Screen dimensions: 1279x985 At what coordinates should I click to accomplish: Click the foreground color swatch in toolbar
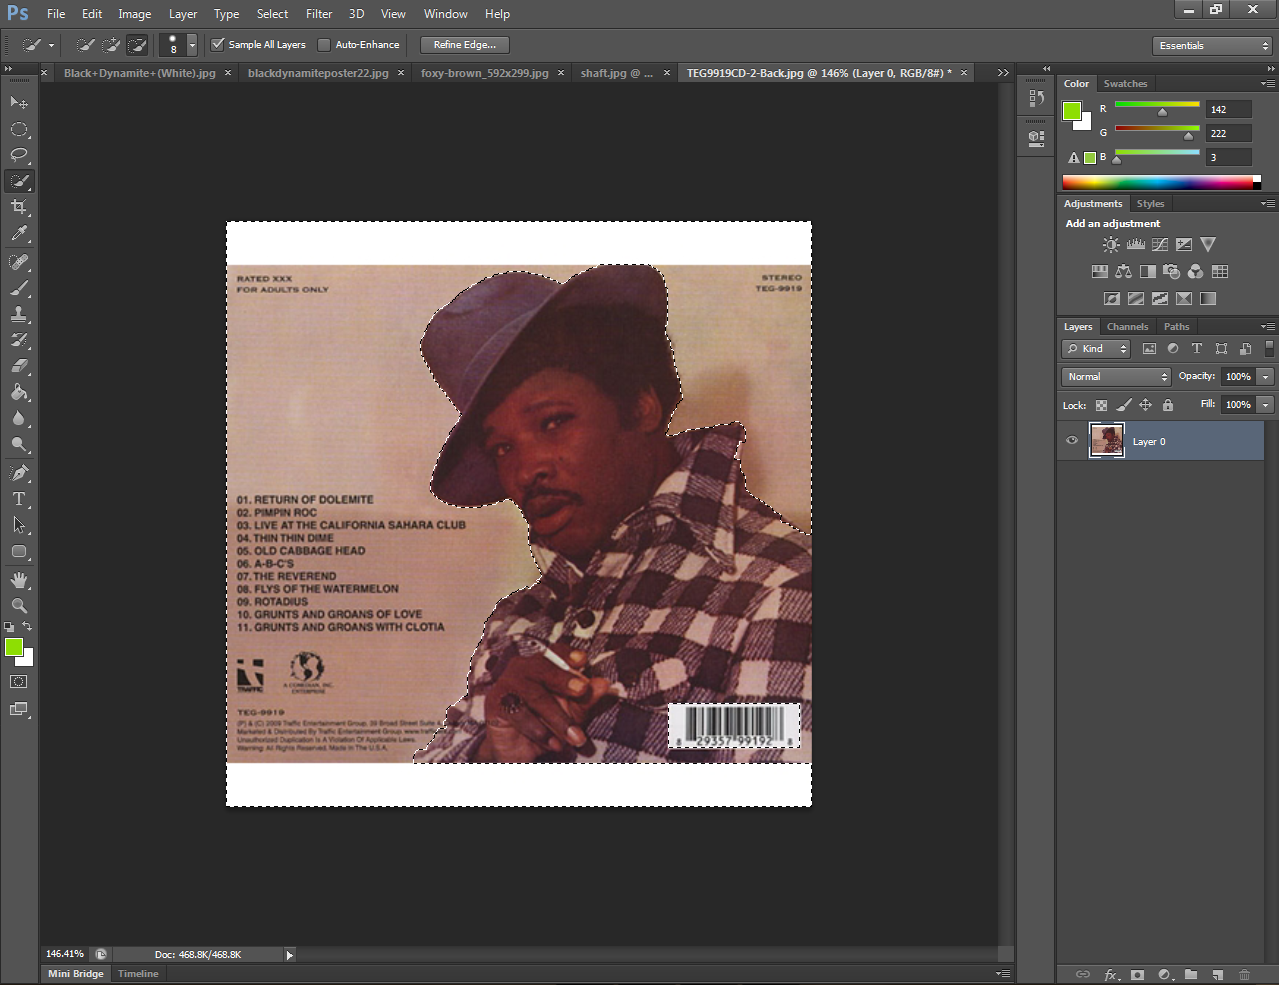point(14,647)
